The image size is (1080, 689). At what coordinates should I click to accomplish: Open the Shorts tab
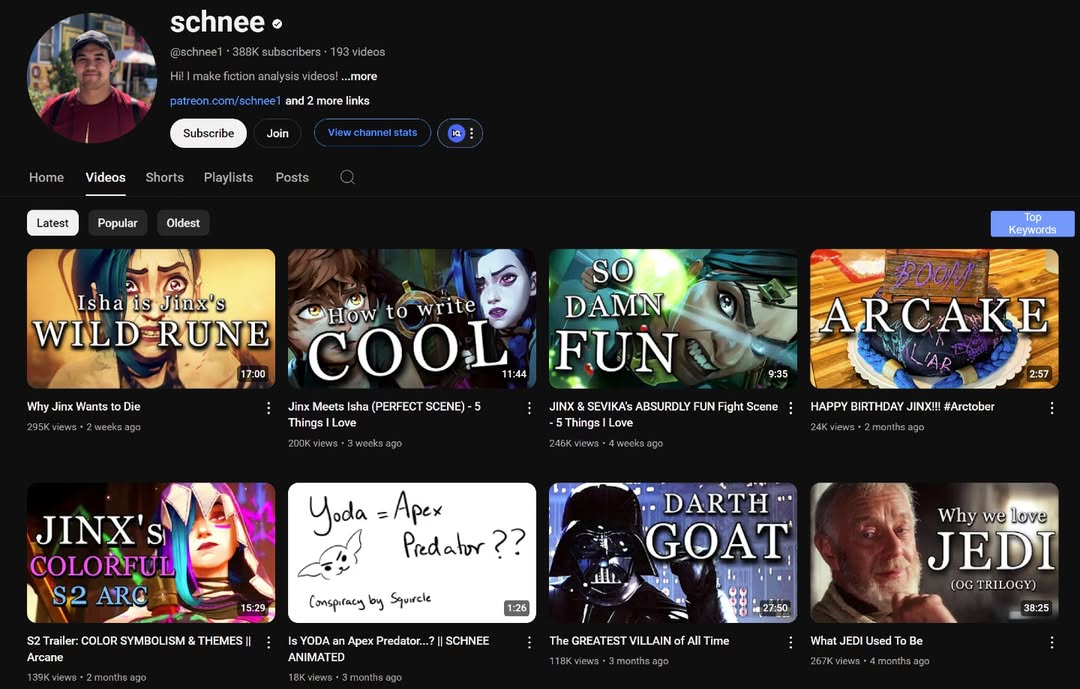(x=165, y=177)
